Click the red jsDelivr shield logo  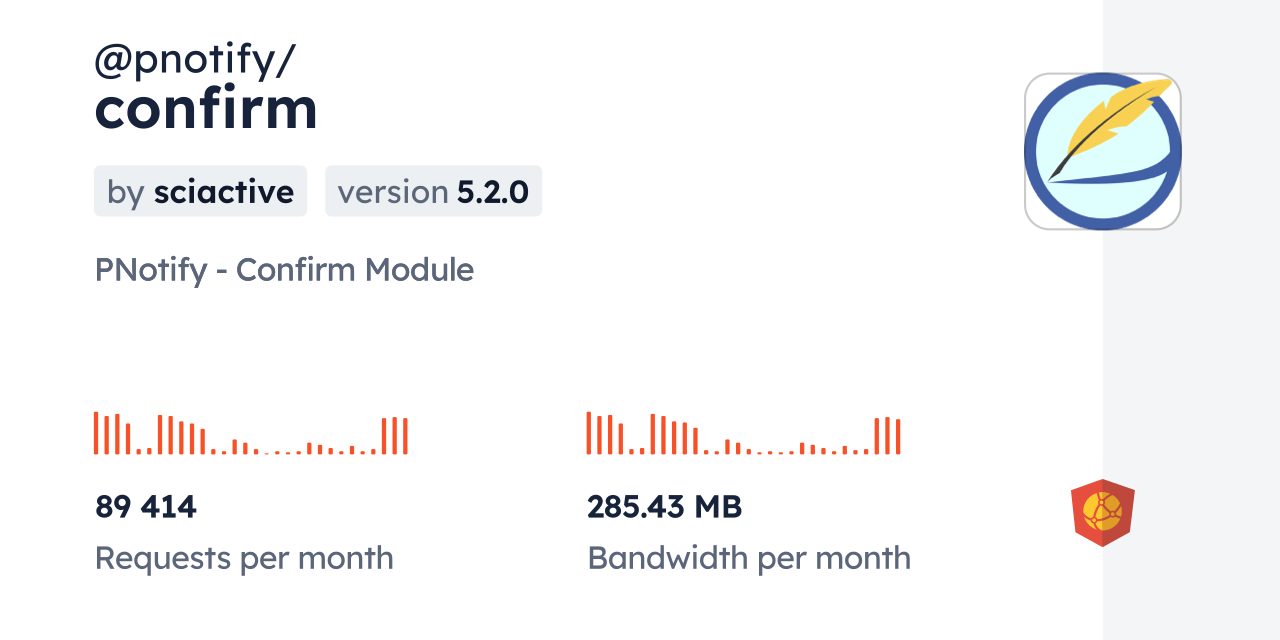pyautogui.click(x=1102, y=512)
